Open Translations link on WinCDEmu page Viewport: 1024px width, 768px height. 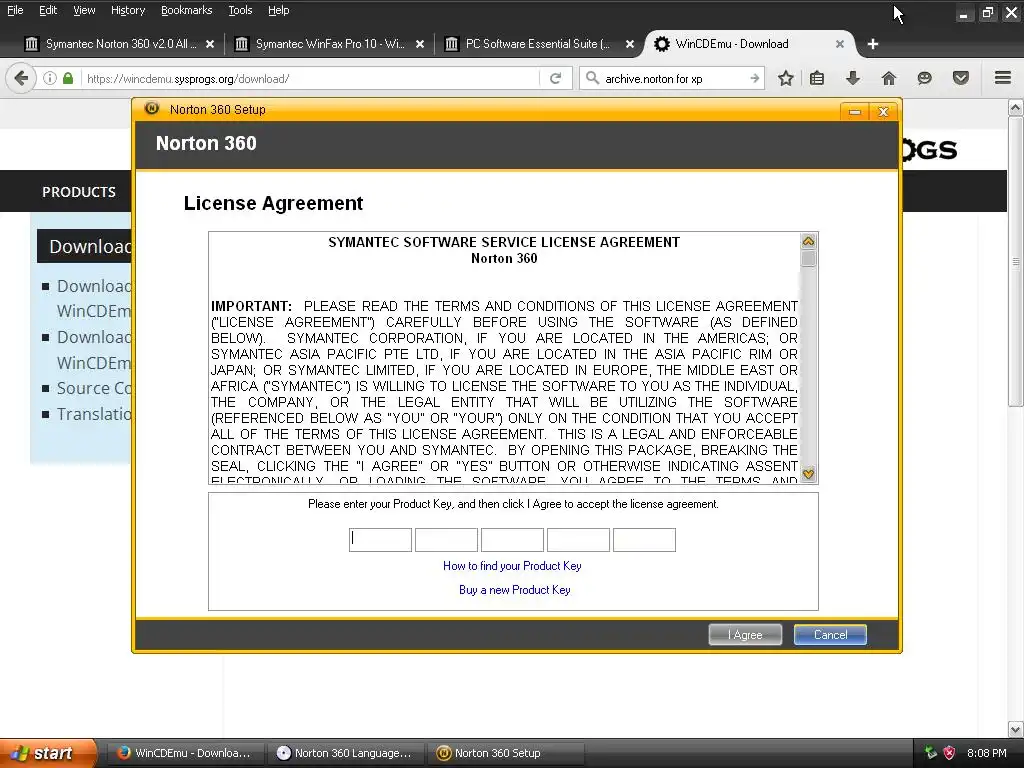click(x=93, y=414)
